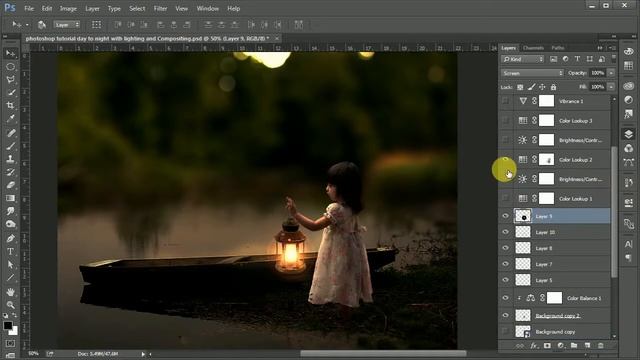Select the Horizontal Type tool
The width and height of the screenshot is (640, 360).
(11, 251)
